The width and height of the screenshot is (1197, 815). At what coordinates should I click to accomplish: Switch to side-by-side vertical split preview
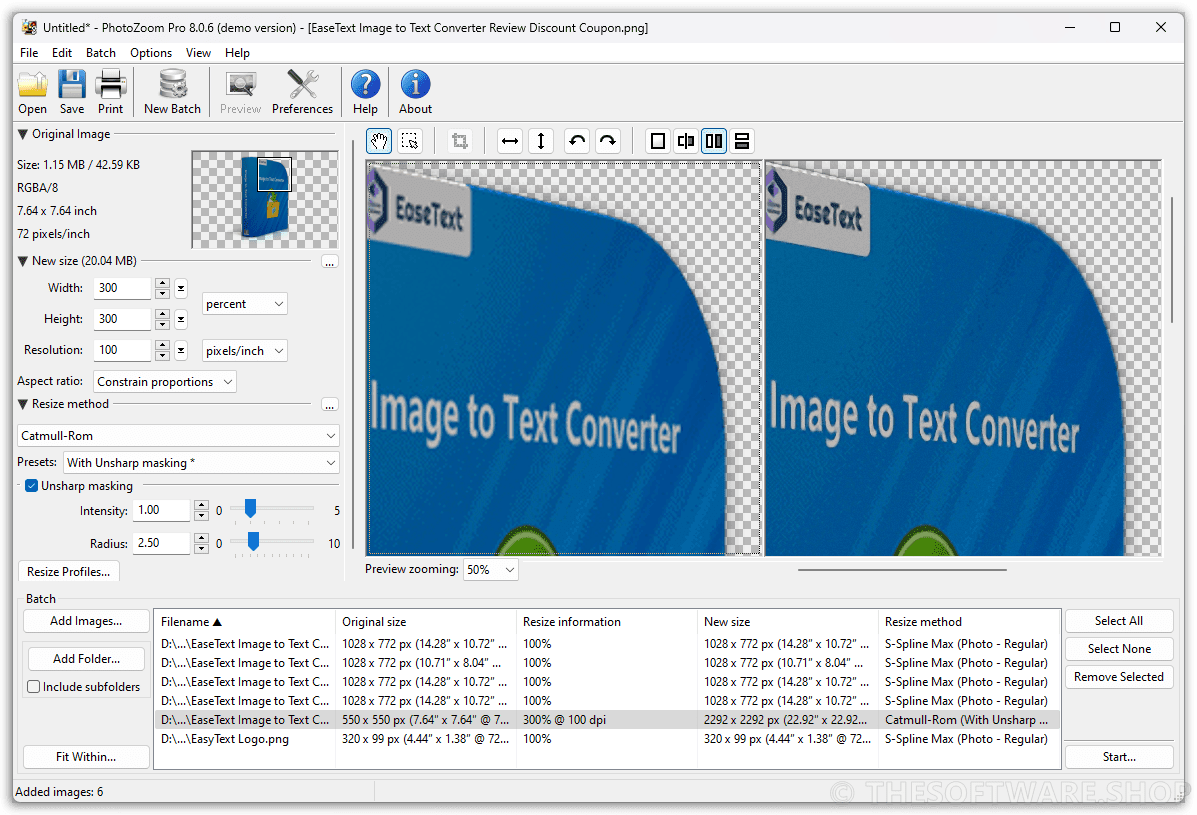point(714,141)
